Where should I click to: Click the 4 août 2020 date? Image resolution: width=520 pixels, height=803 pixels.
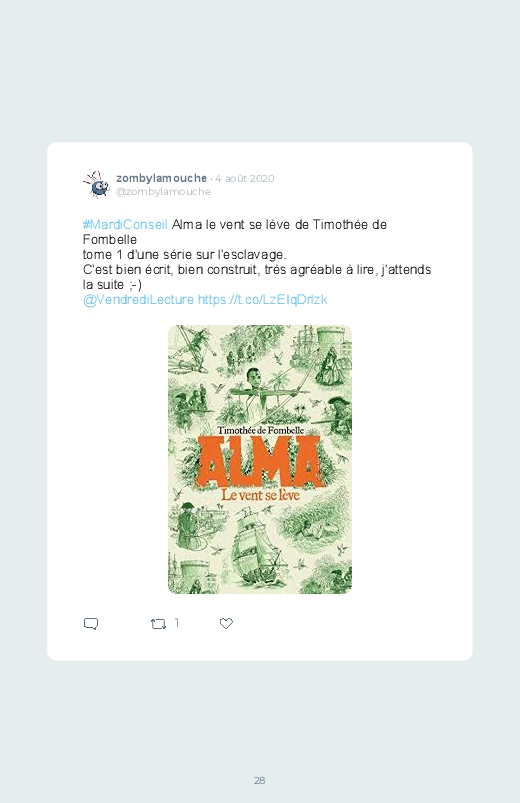[245, 178]
